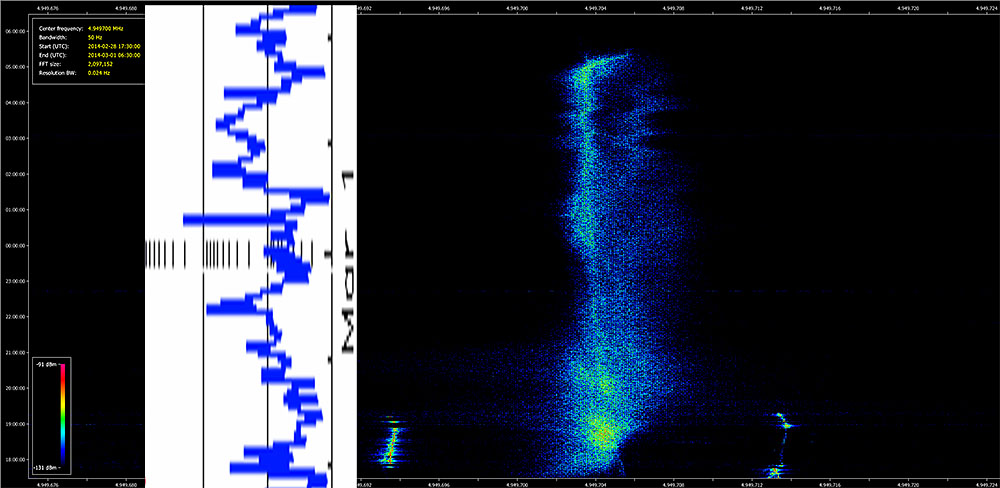Click the -131 dBm legend label

(x=47, y=466)
